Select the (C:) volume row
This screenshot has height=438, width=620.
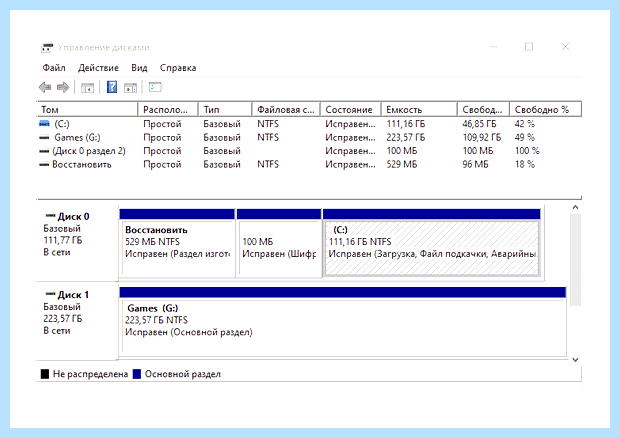tap(309, 124)
